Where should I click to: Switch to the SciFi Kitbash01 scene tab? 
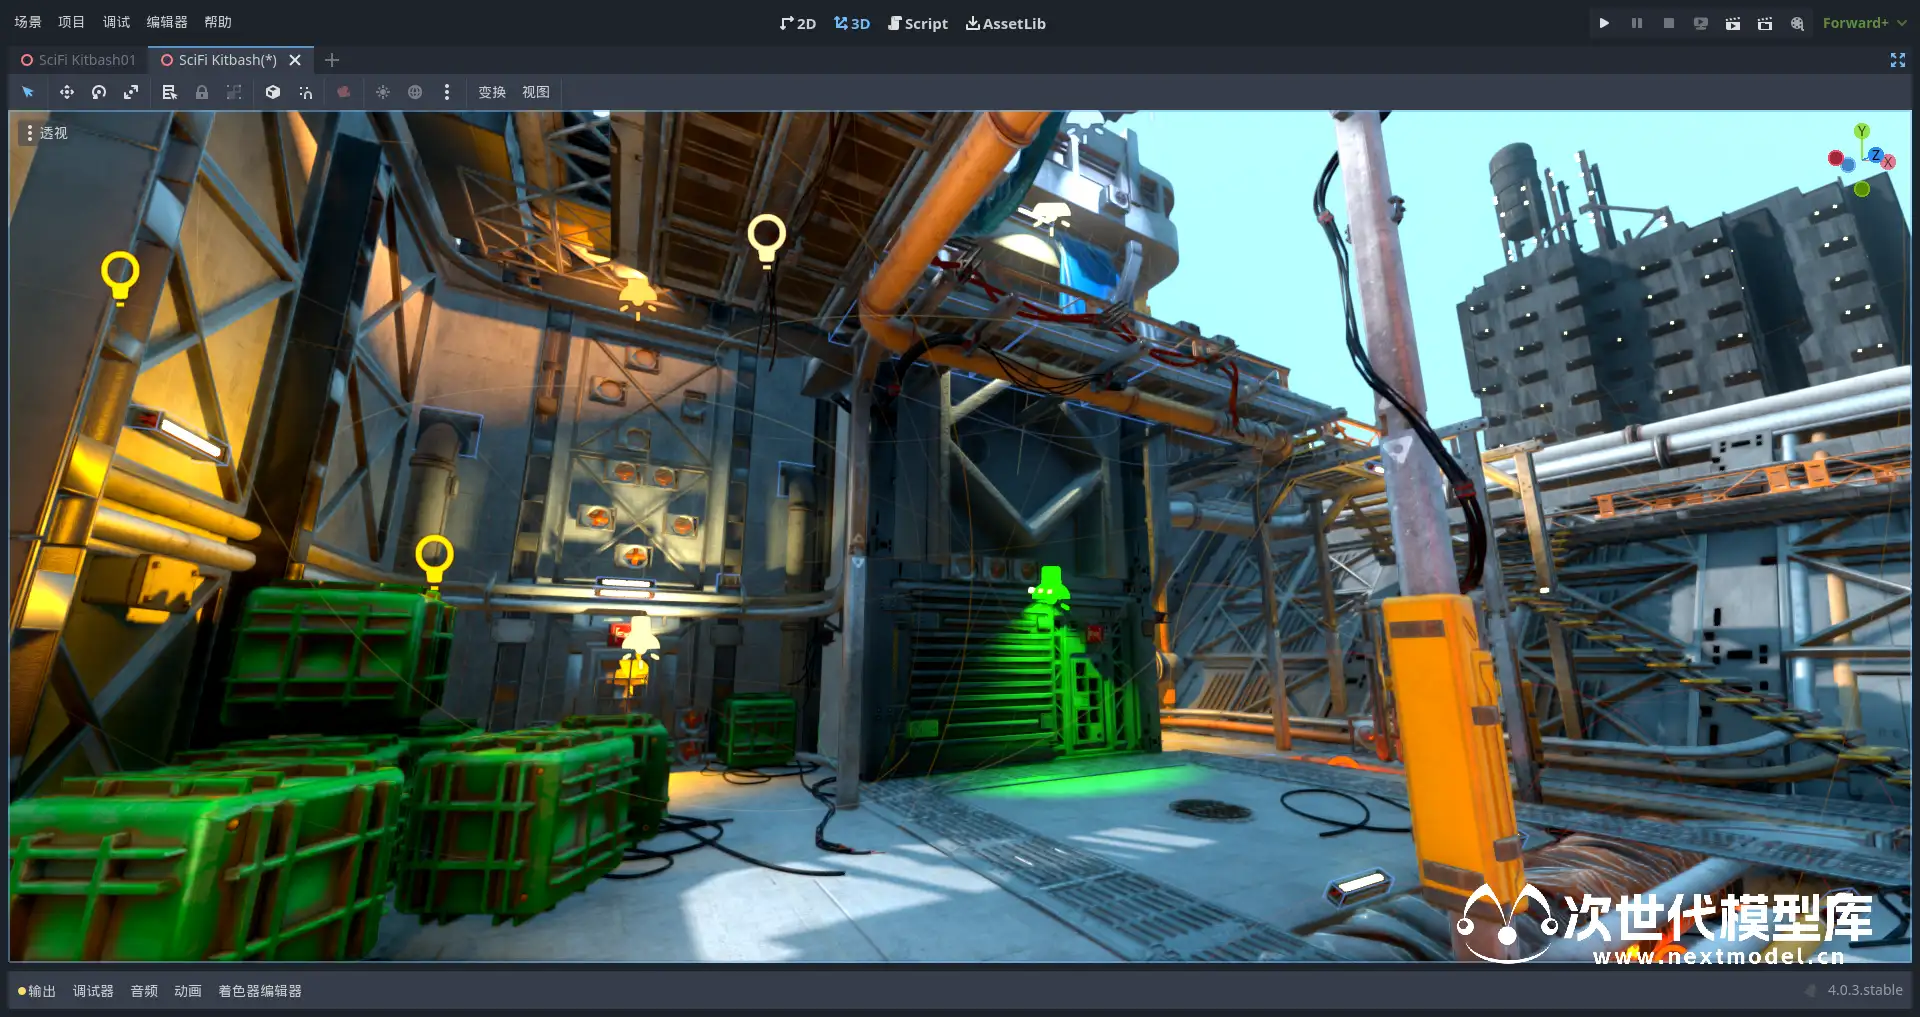point(78,60)
